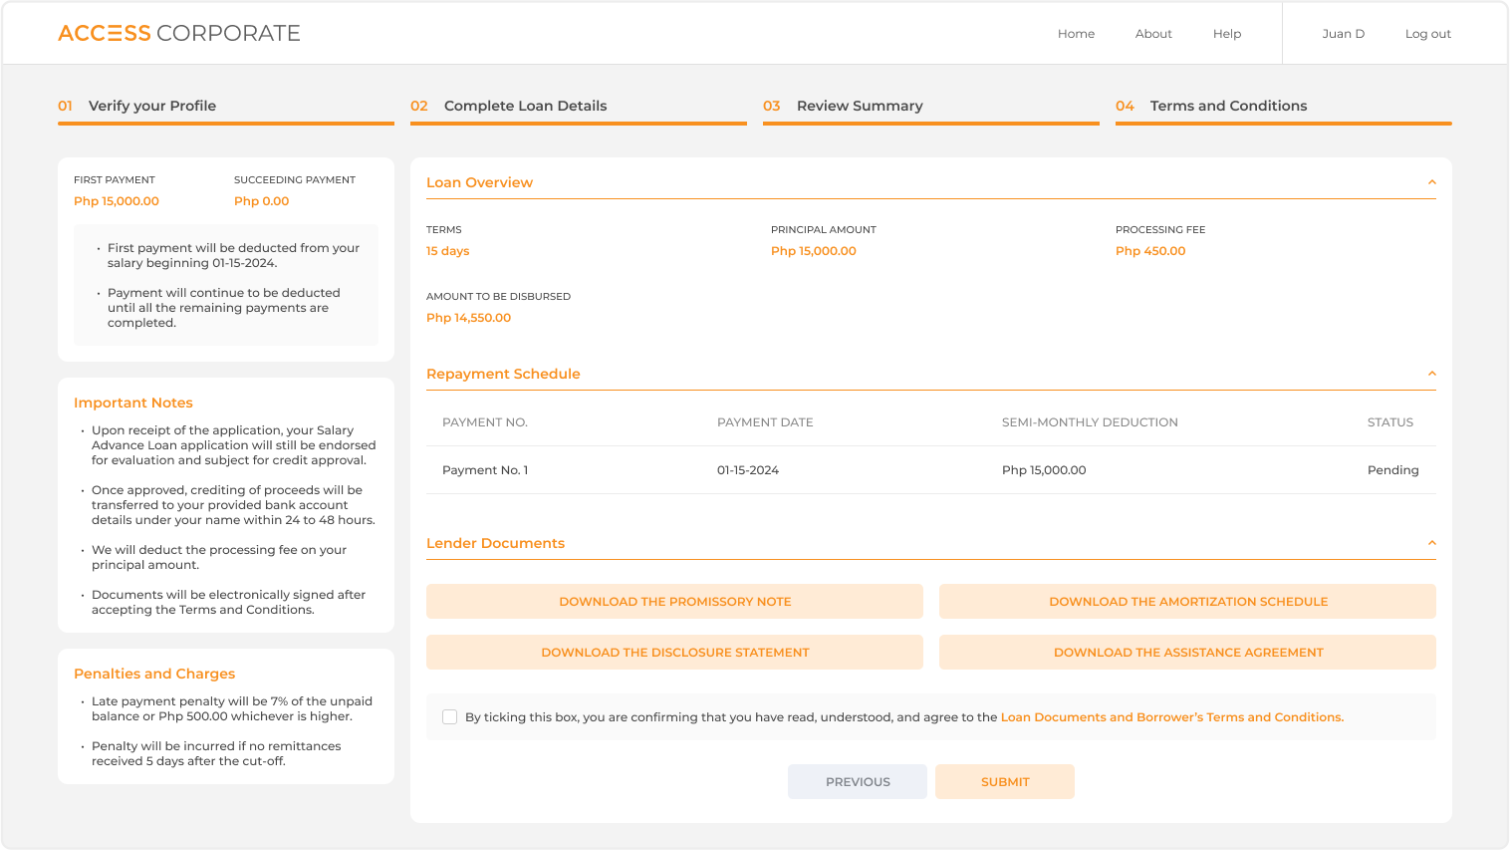Click the 24 to 48 hours crediting note
1510x850 pixels.
pyautogui.click(x=233, y=505)
